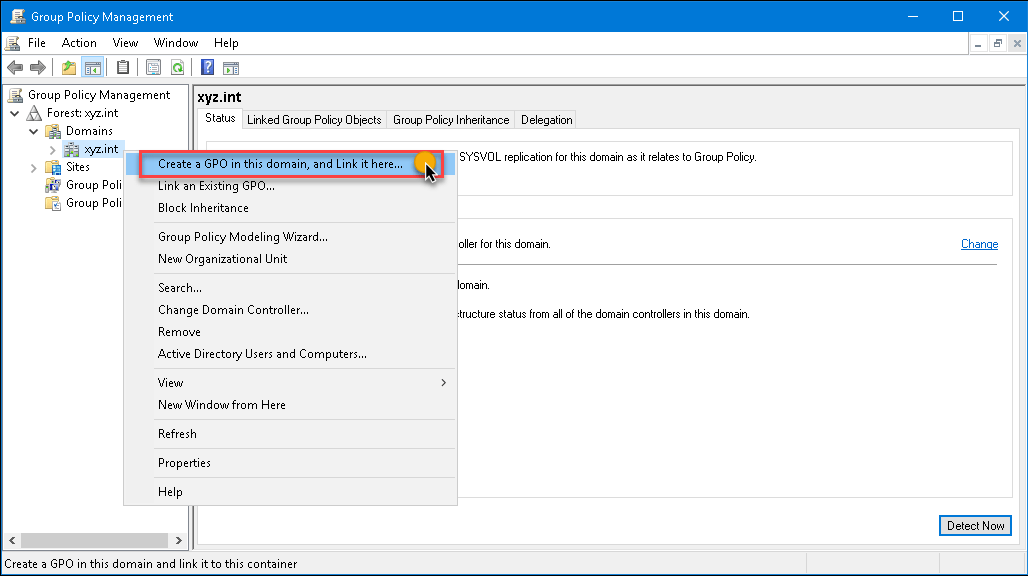Choose Refresh in context menu

click(x=291, y=434)
